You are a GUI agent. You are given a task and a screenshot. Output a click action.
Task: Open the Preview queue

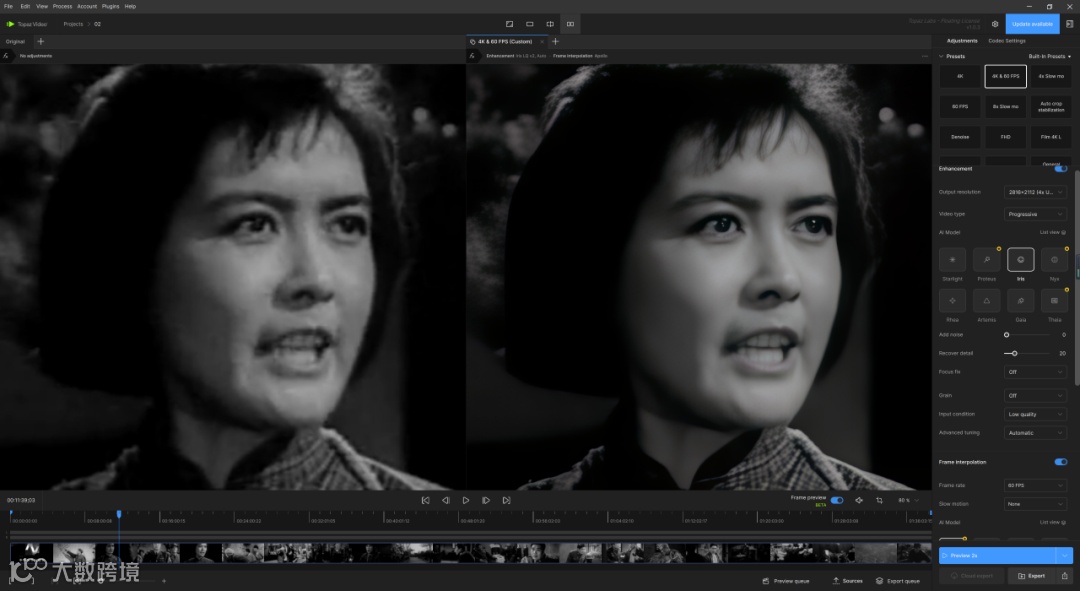pyautogui.click(x=786, y=581)
